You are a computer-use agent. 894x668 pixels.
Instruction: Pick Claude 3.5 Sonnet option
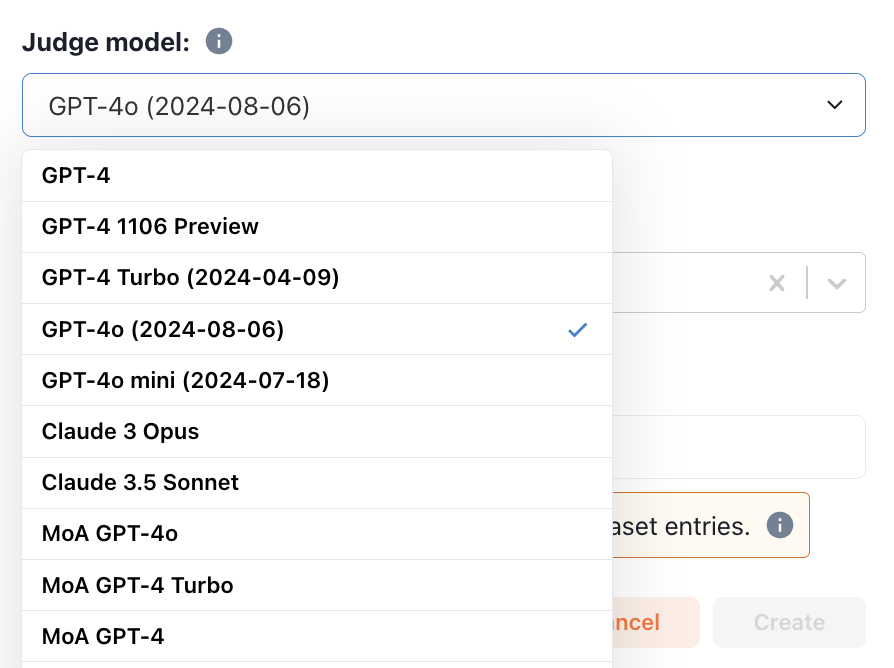[140, 482]
